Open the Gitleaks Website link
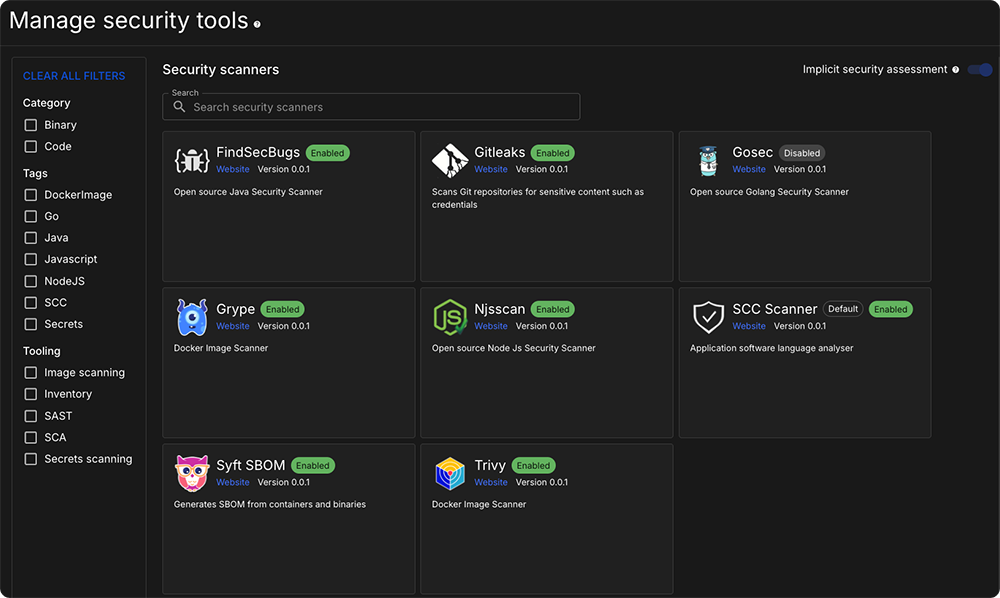 (x=491, y=169)
